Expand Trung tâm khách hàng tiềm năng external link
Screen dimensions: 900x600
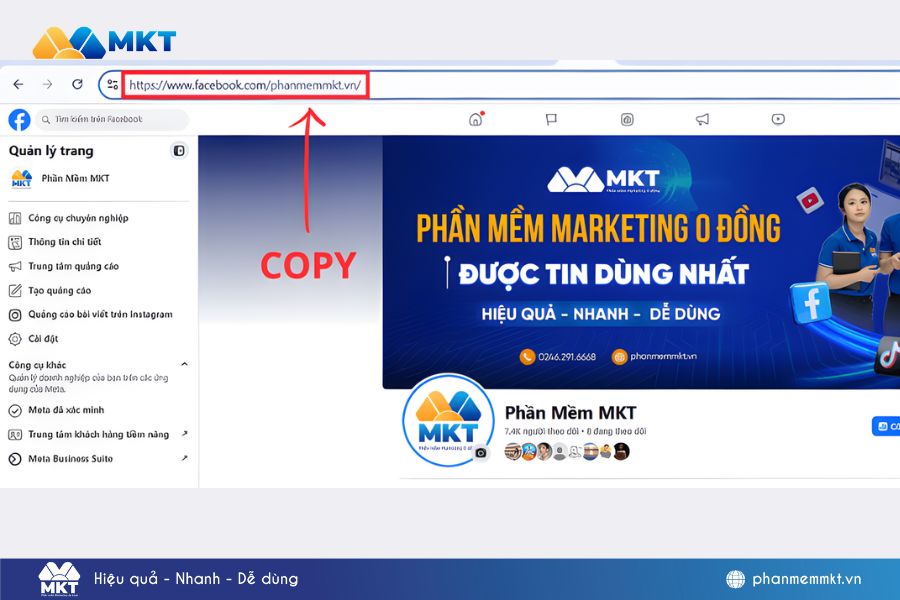coord(183,435)
